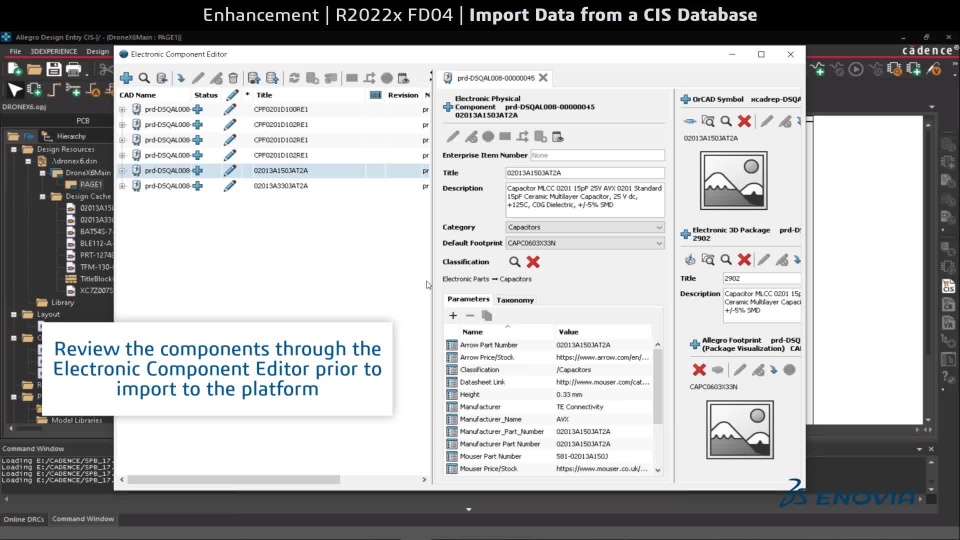Click the magnifier under OrCAD Symbol
The height and width of the screenshot is (540, 960).
pos(726,121)
